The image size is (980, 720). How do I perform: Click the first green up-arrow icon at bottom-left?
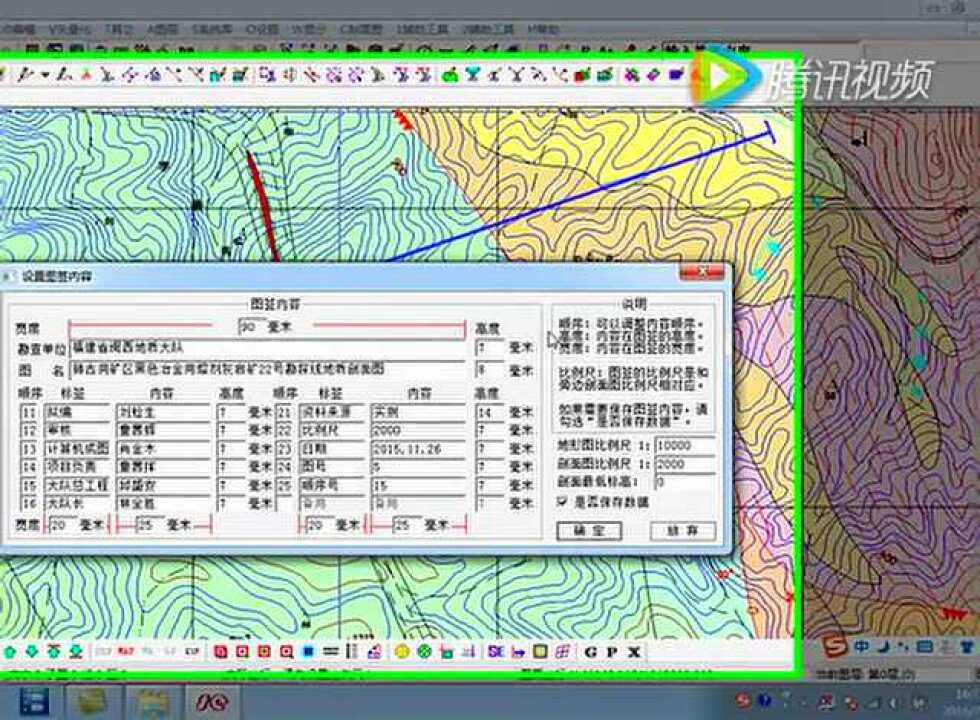click(10, 652)
